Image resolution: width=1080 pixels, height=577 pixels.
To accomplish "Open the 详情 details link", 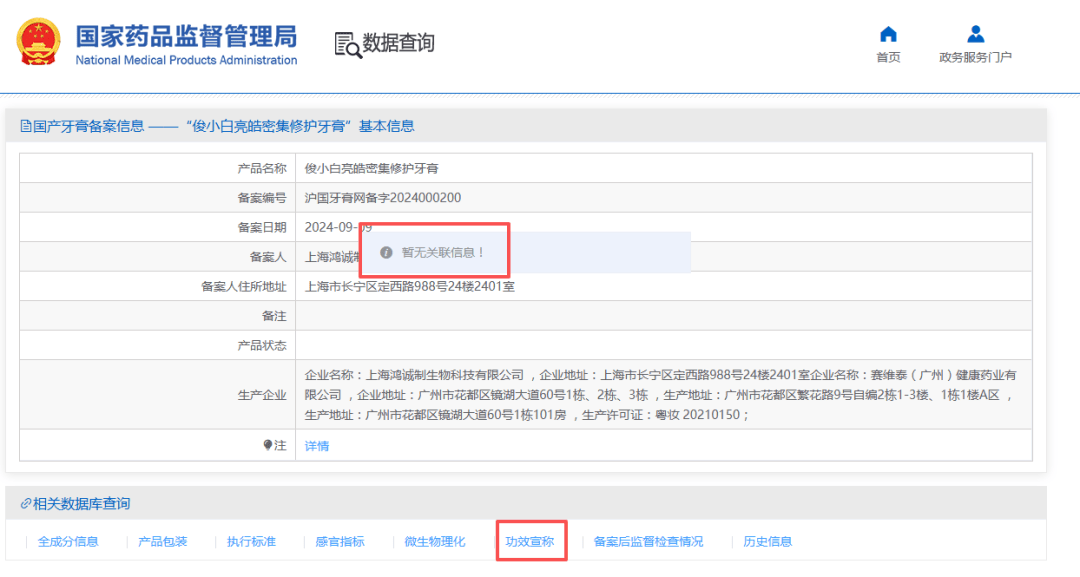I will click(x=317, y=446).
